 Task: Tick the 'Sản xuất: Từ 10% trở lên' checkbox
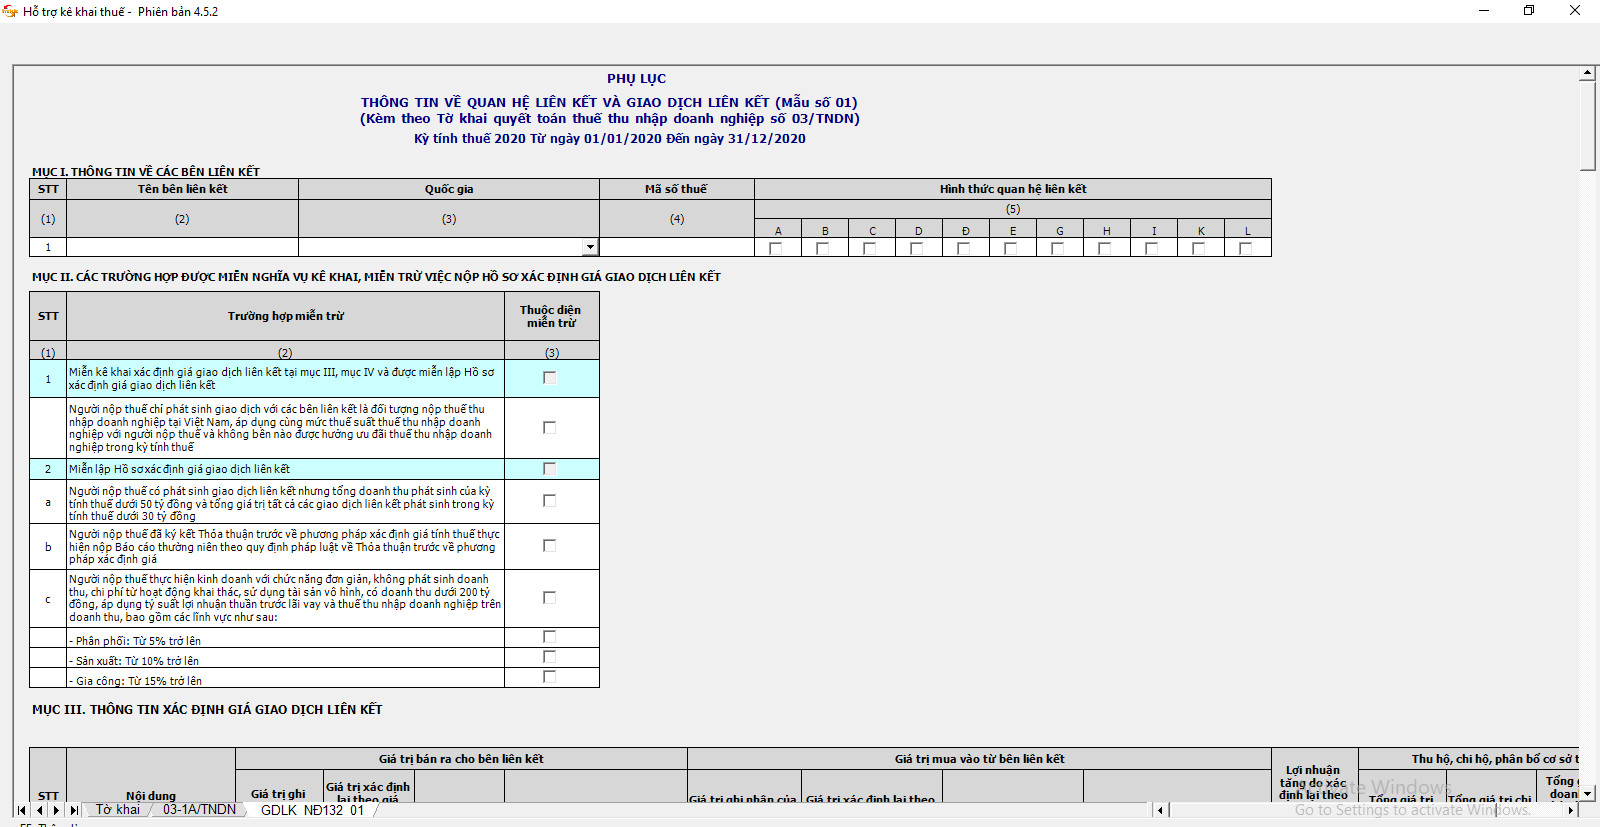[x=549, y=657]
